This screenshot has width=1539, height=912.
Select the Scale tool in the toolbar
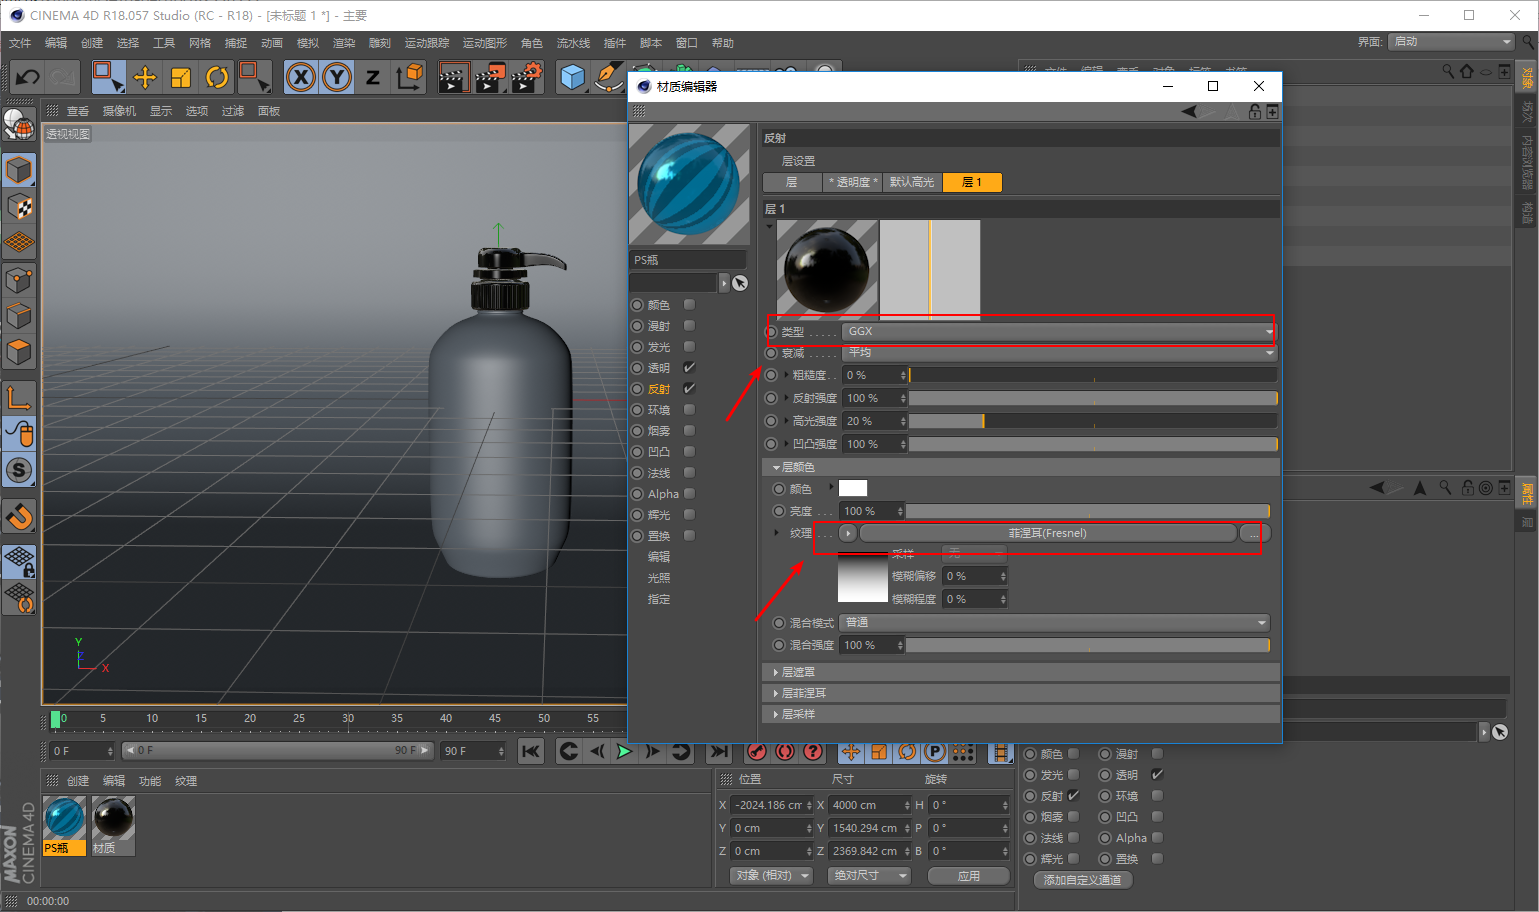(x=181, y=77)
